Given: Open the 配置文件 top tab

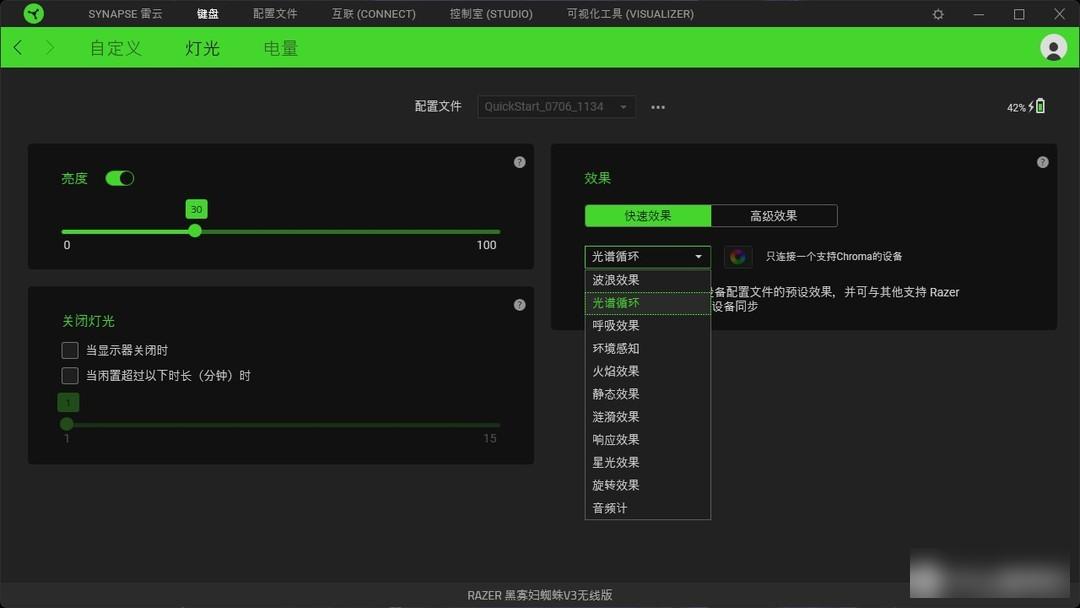Looking at the screenshot, I should pos(275,14).
